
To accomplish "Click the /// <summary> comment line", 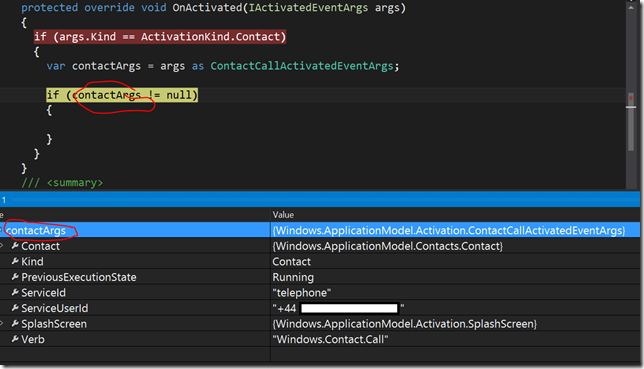I will coord(62,183).
